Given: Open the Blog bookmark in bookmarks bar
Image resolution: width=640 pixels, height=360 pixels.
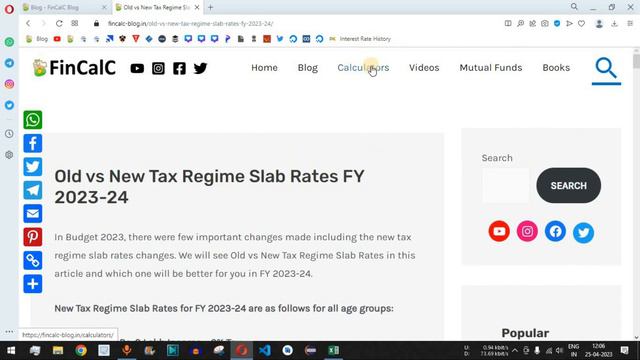Looking at the screenshot, I should (x=37, y=39).
